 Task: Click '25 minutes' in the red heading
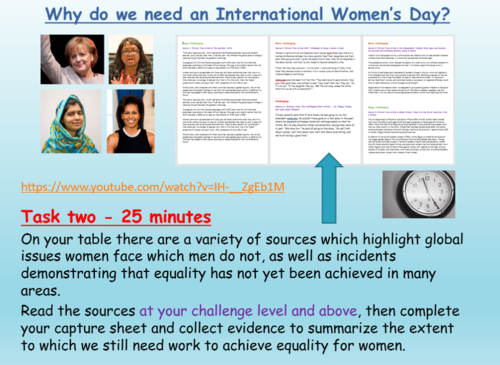tap(166, 217)
